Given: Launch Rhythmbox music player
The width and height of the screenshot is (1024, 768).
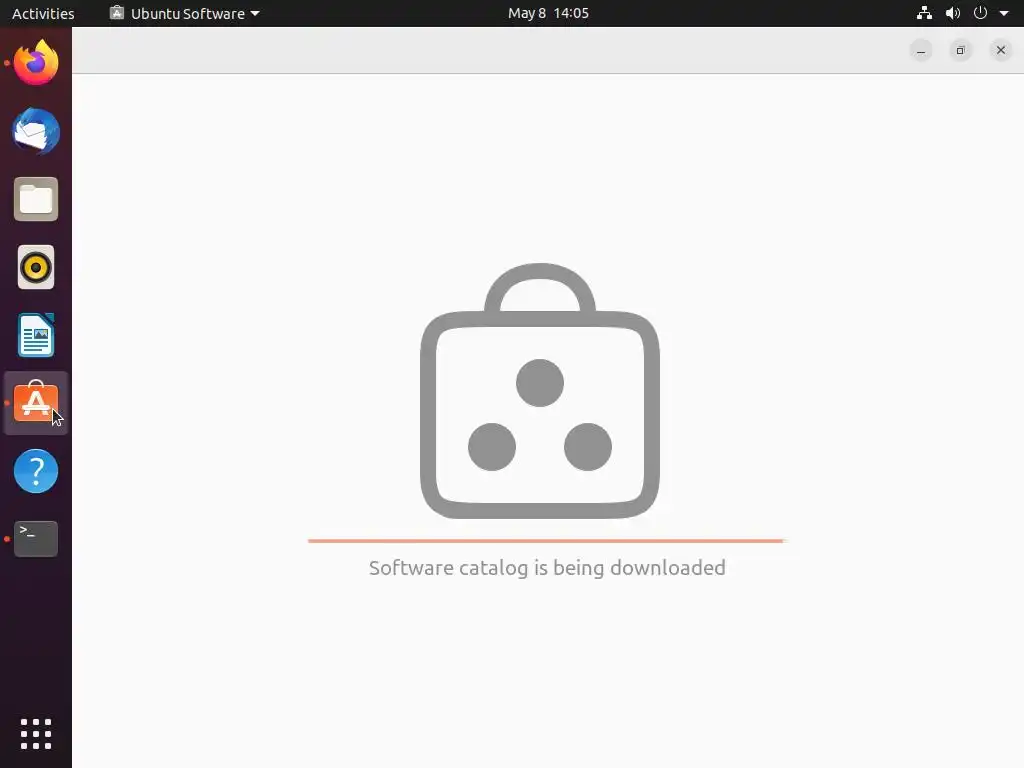Looking at the screenshot, I should click(x=36, y=267).
